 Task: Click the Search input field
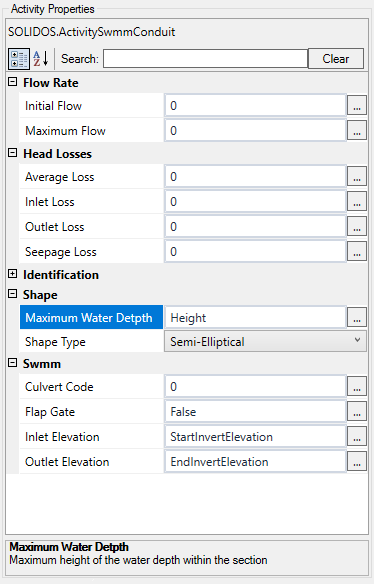[205, 59]
